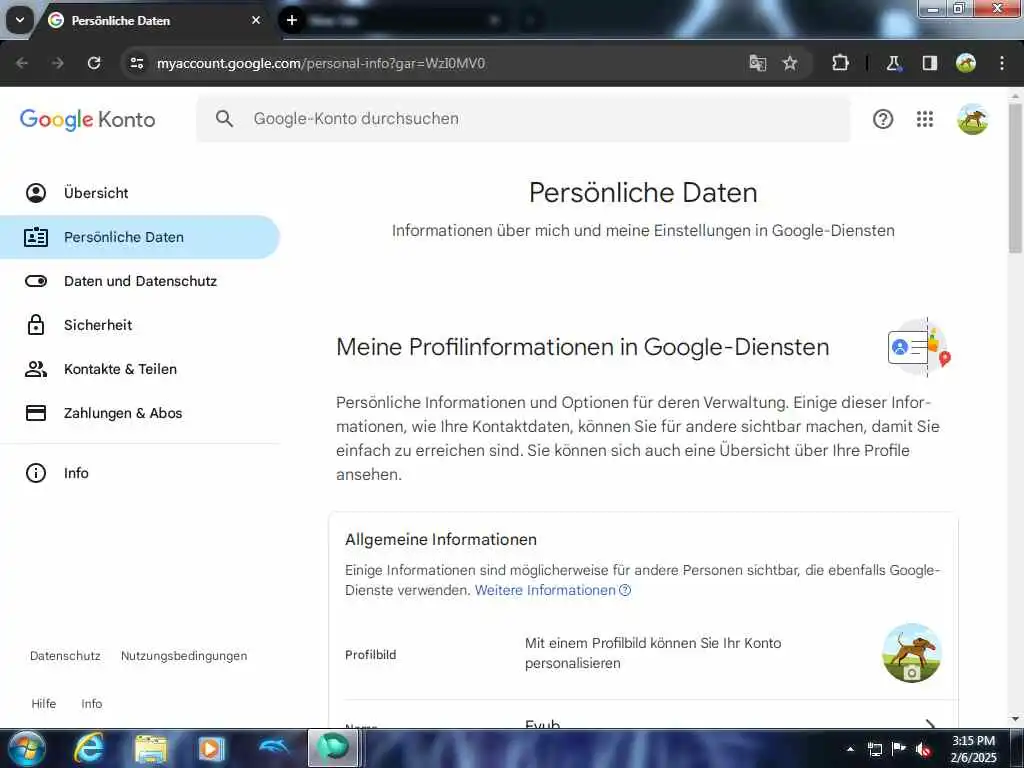Open the tab search dropdown arrow
Viewport: 1024px width, 768px height.
pyautogui.click(x=20, y=20)
